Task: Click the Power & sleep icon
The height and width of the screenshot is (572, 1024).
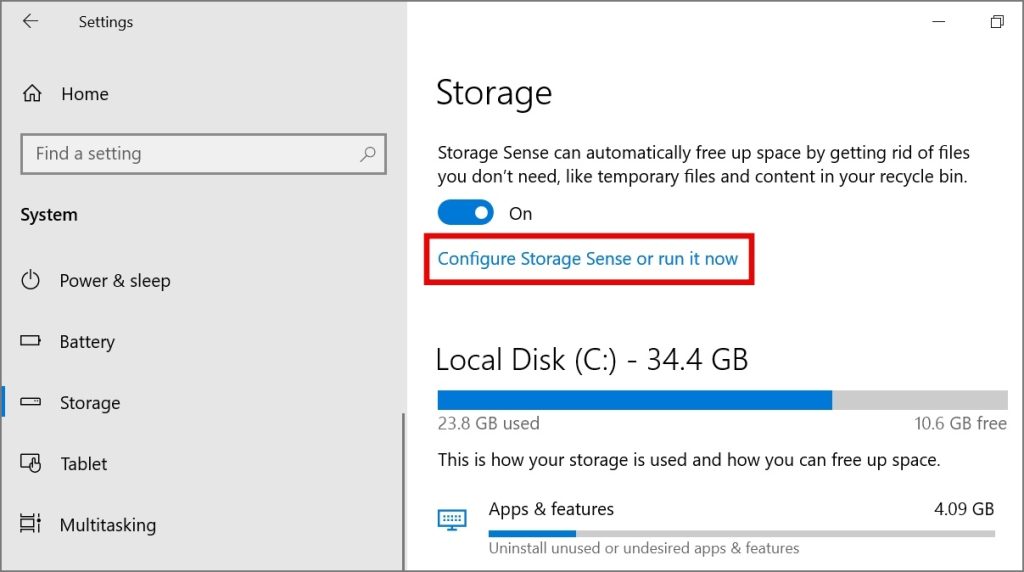Action: pyautogui.click(x=31, y=281)
